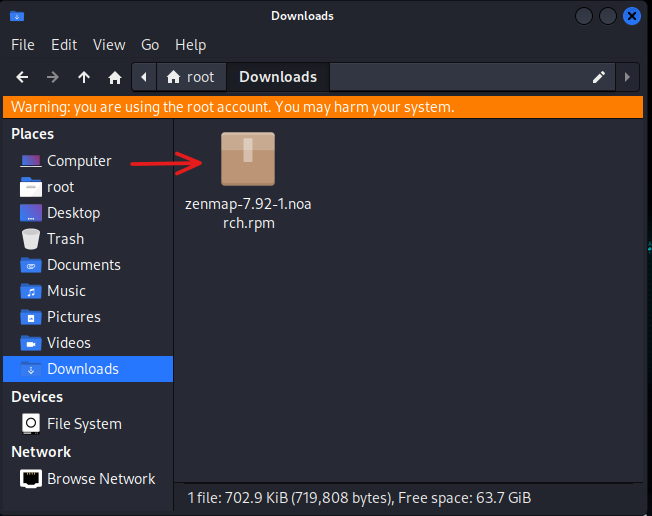Click the Downloads folder sidebar icon

pyautogui.click(x=31, y=369)
